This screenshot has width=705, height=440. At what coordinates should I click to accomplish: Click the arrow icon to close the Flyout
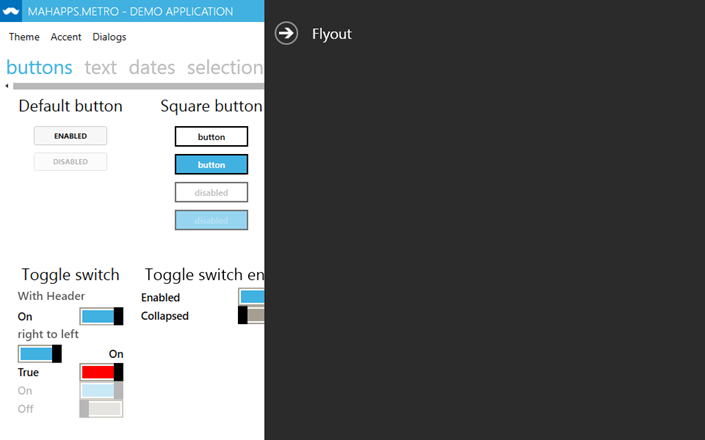pyautogui.click(x=286, y=34)
